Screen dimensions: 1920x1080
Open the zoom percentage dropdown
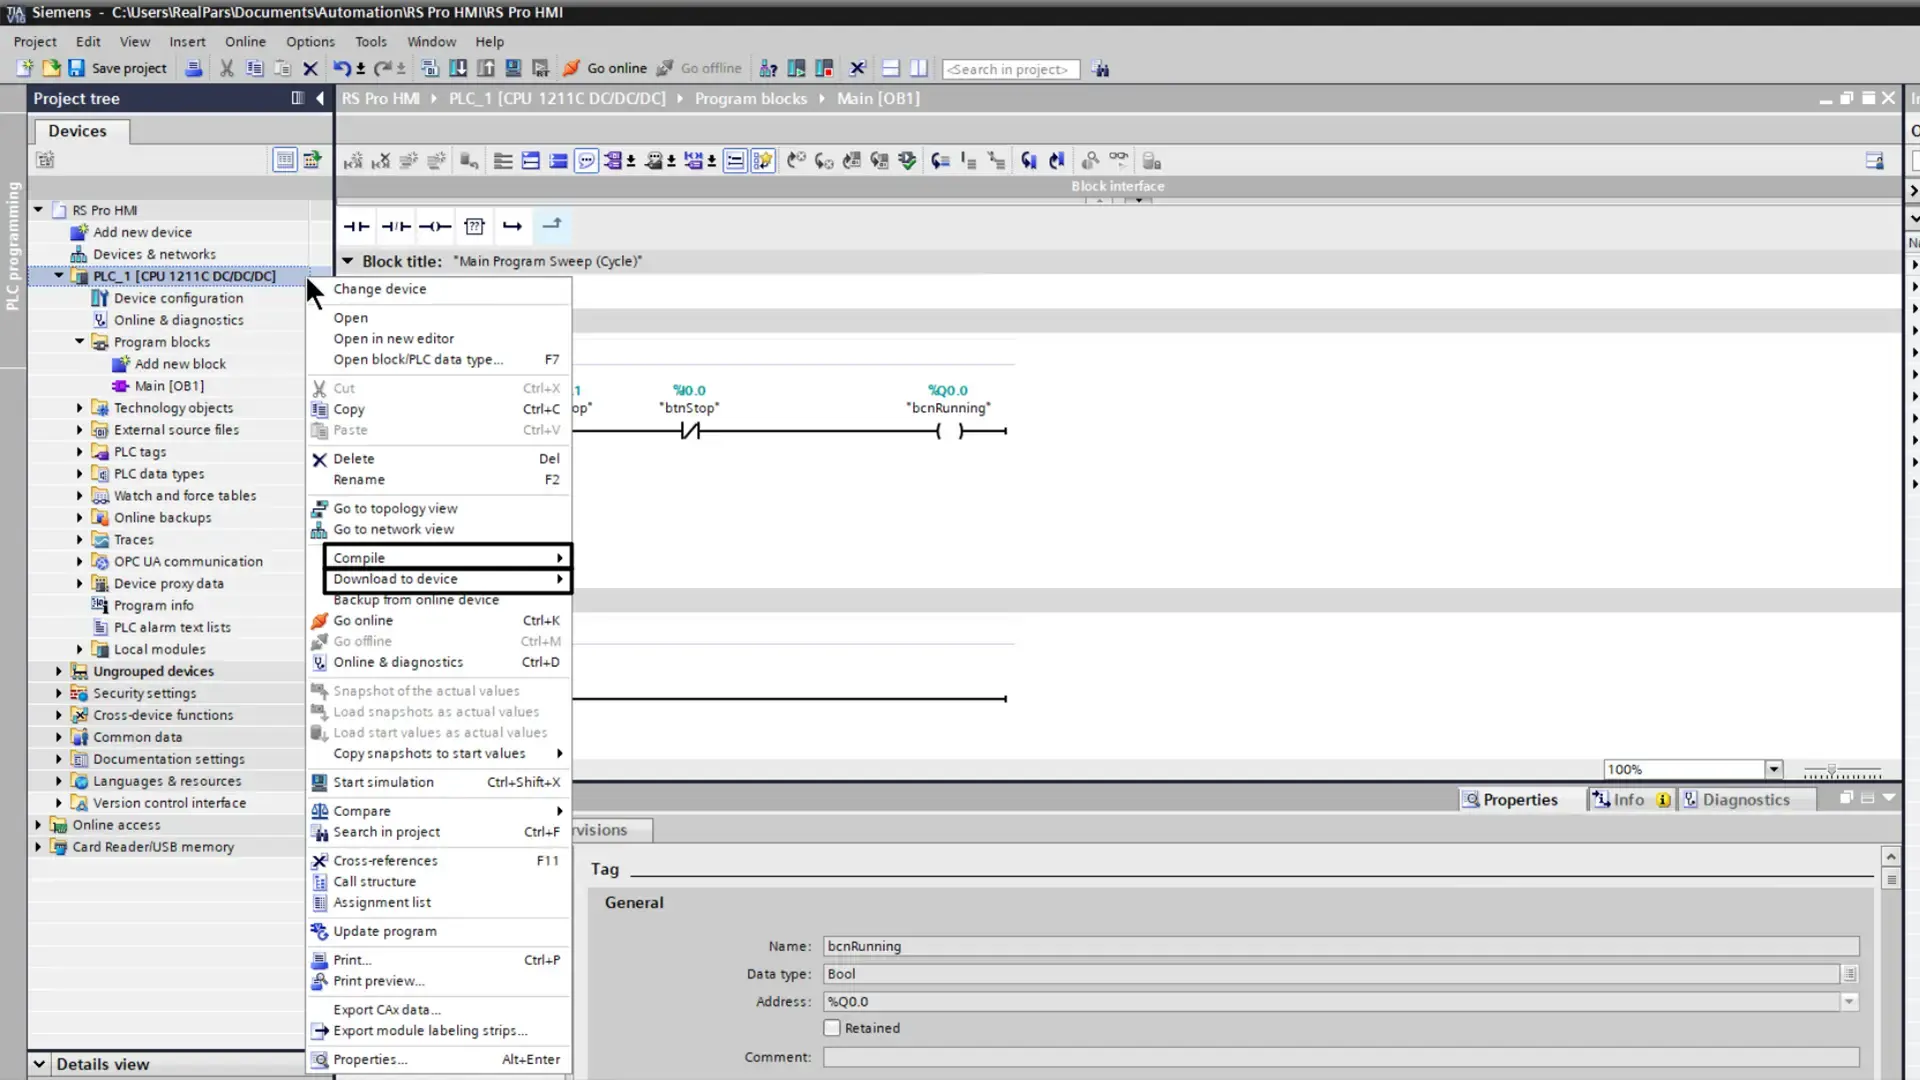(x=1774, y=769)
